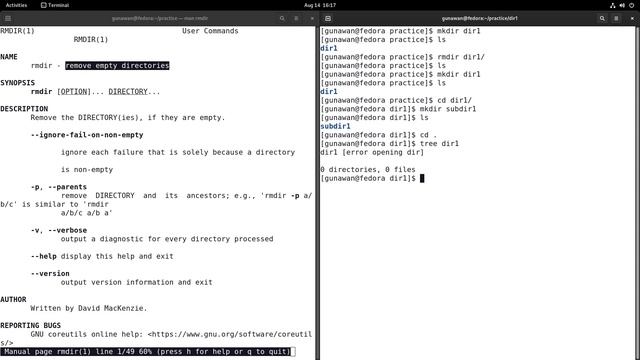The image size is (640, 360).
Task: Click the underlined OPTION word in the synopsis
Action: (74, 91)
